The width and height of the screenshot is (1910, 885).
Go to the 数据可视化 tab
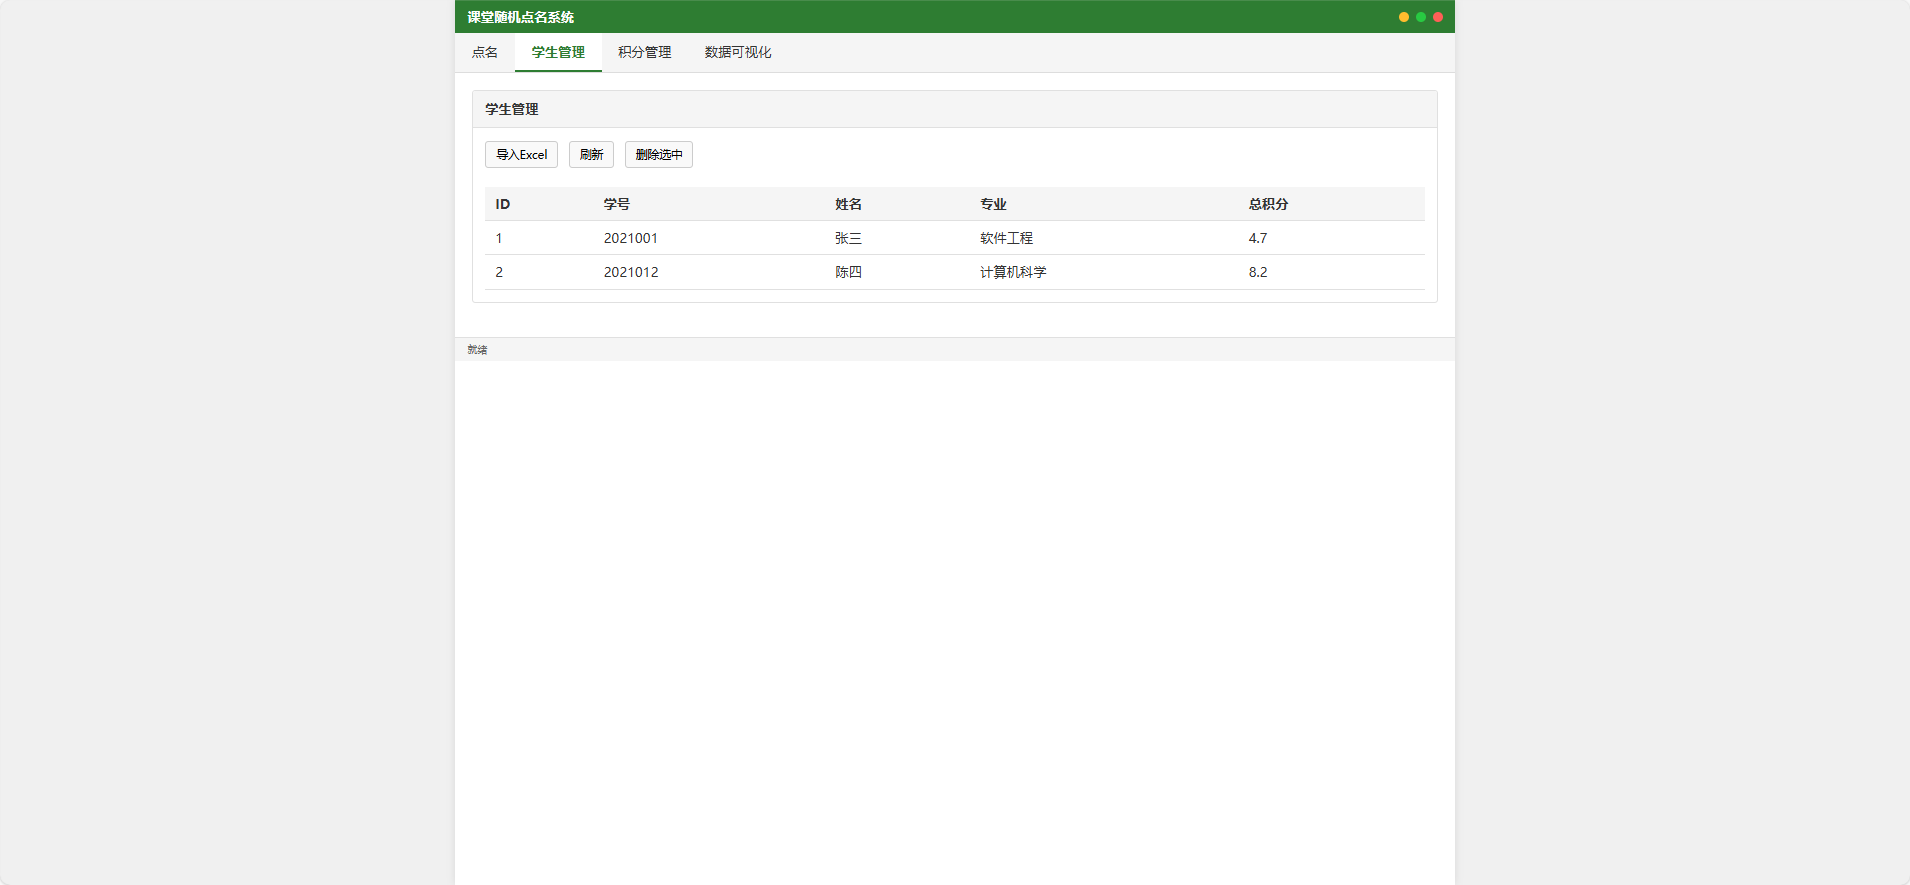737,52
